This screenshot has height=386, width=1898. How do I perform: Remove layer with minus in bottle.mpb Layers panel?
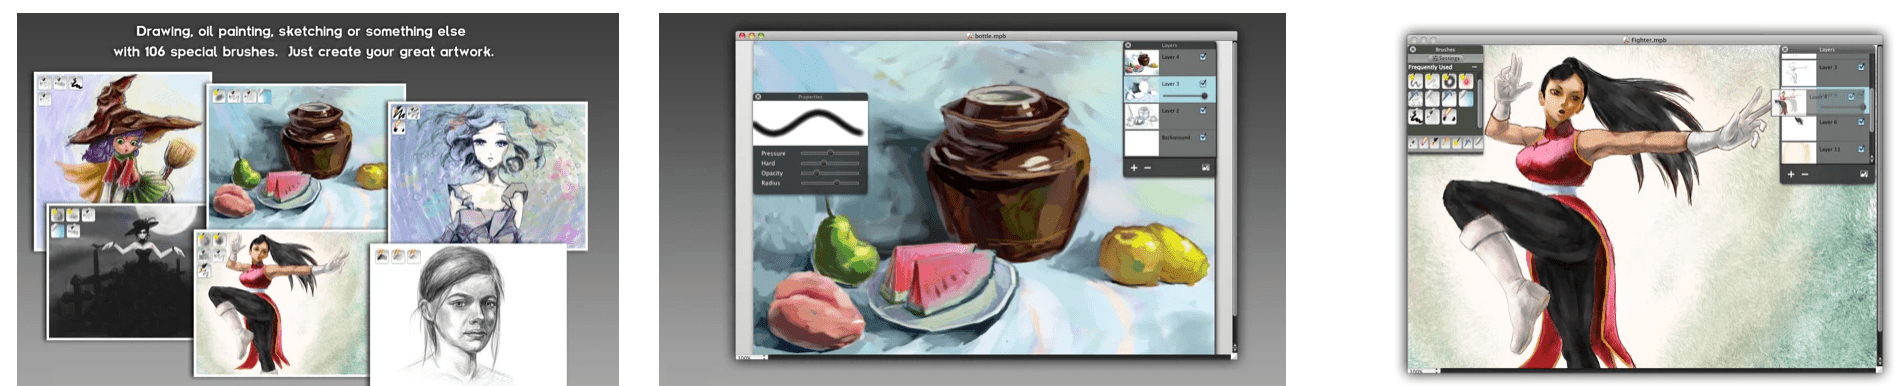[x=1147, y=168]
